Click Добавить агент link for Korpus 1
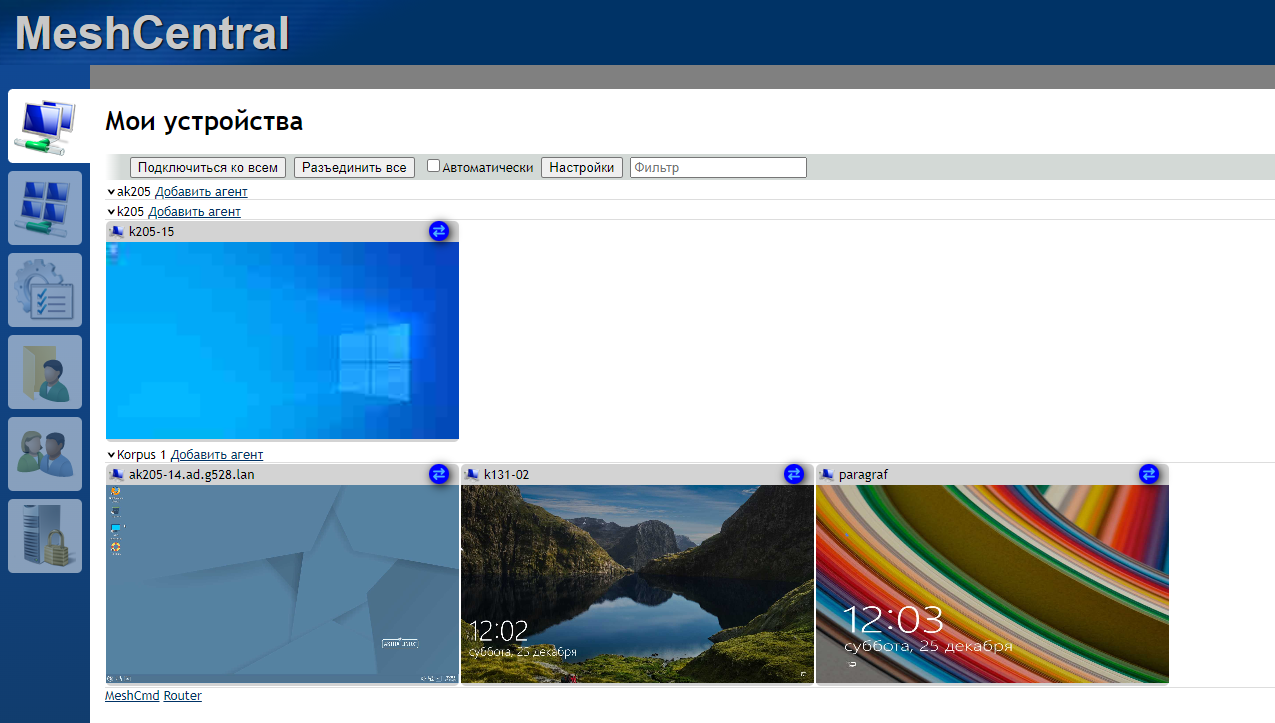 tap(217, 454)
